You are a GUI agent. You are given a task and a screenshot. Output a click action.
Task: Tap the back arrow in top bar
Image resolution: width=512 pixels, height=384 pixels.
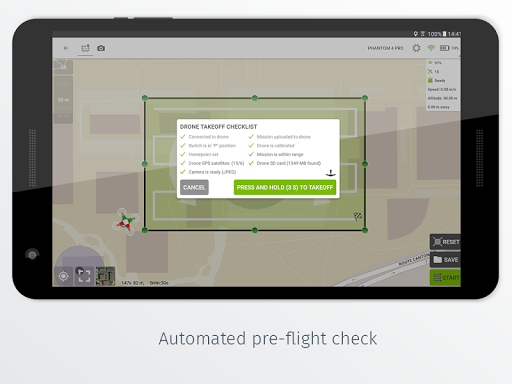pos(66,48)
